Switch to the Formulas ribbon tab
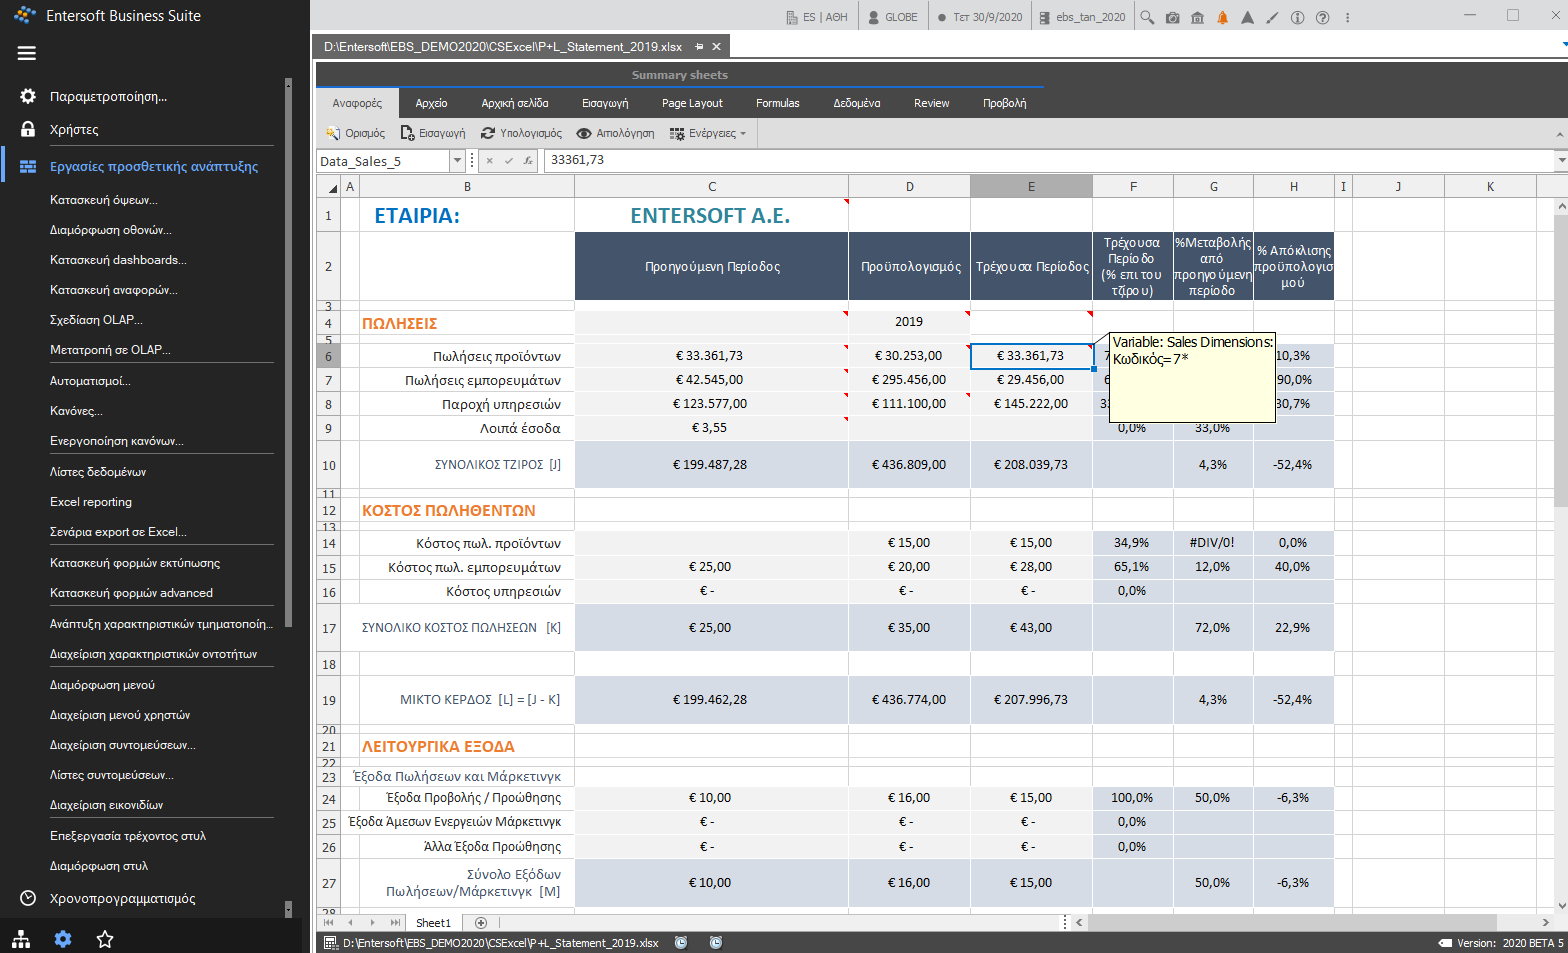1568x953 pixels. click(x=777, y=103)
